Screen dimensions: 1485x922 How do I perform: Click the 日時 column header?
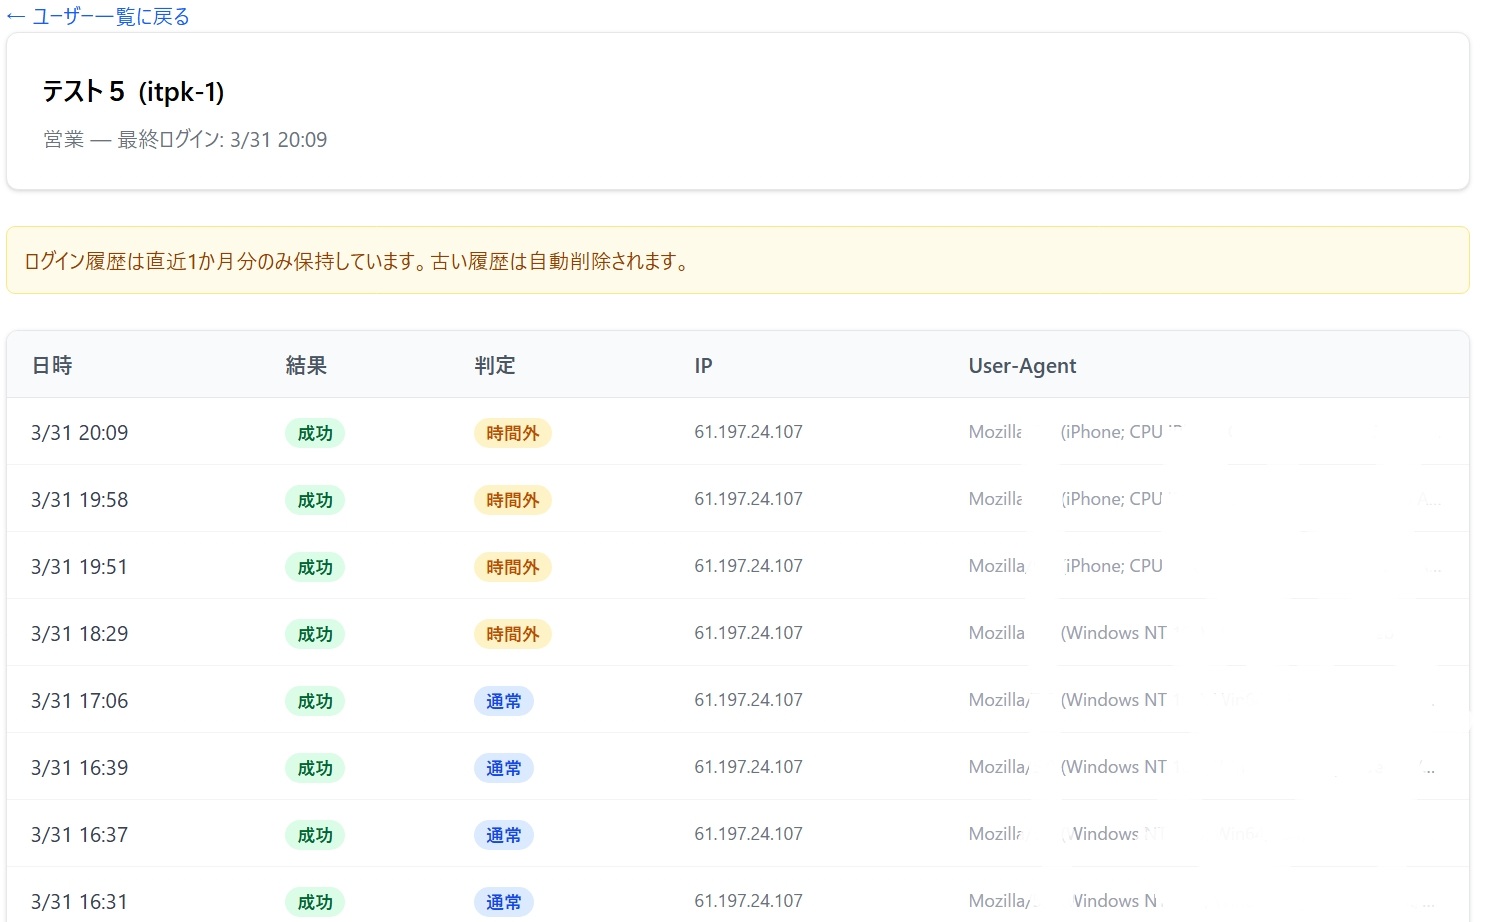click(52, 366)
